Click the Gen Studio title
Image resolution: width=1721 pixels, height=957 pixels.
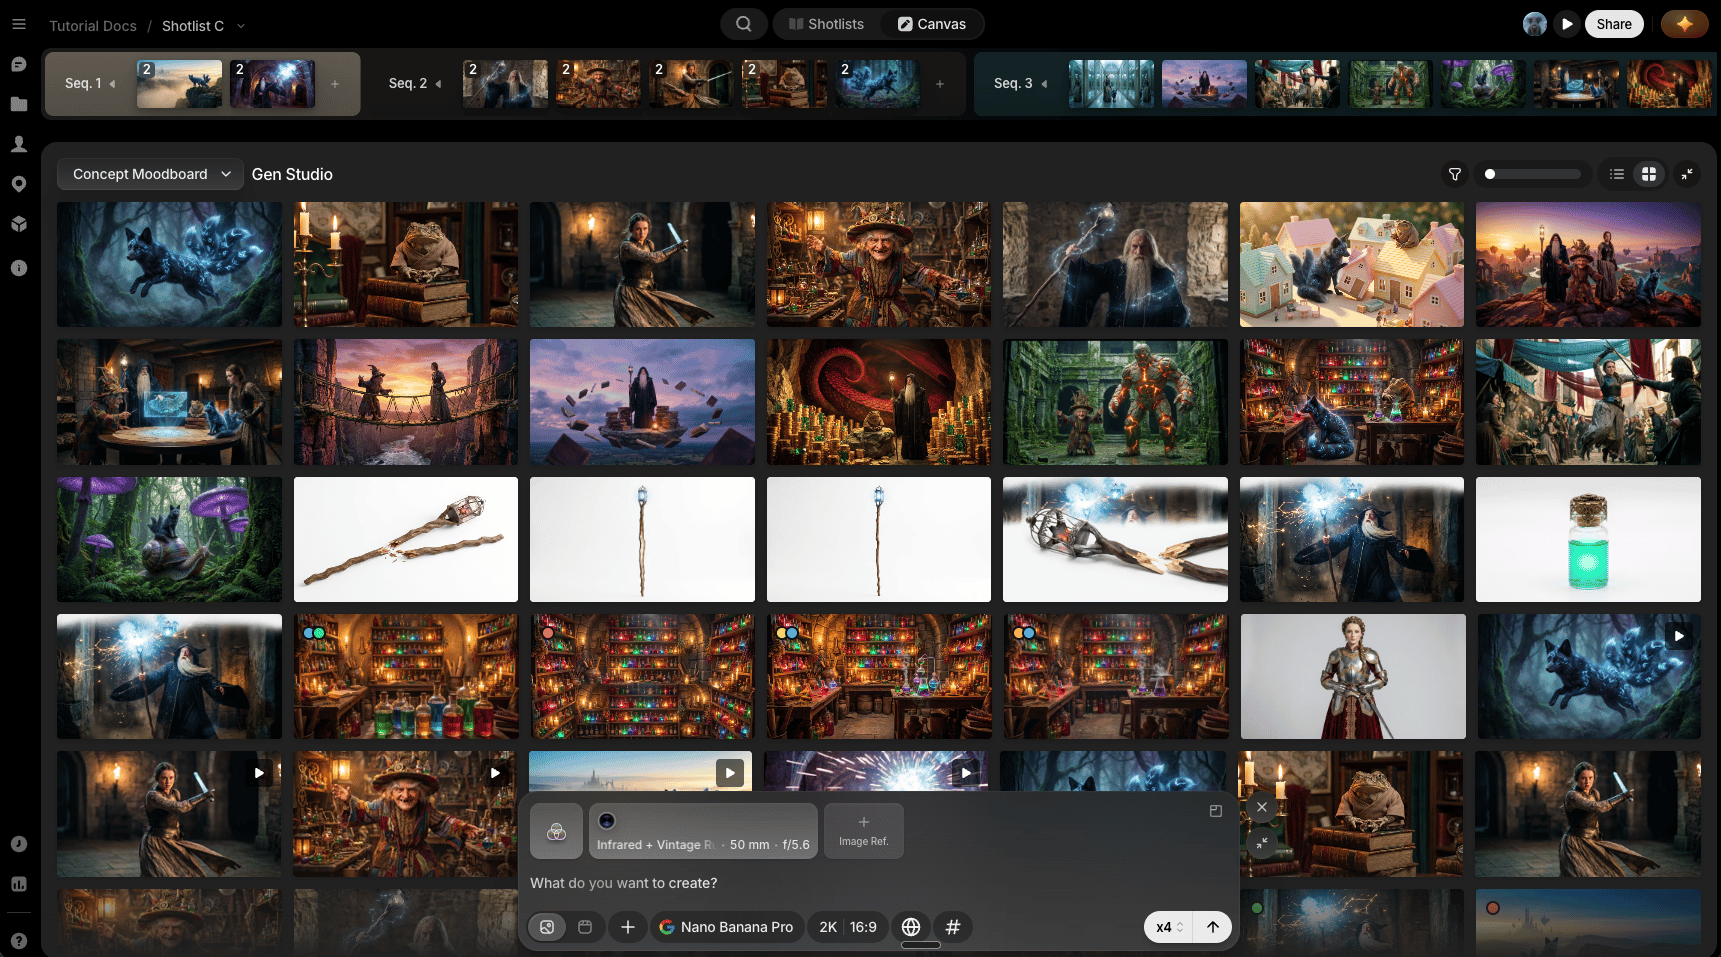[292, 174]
